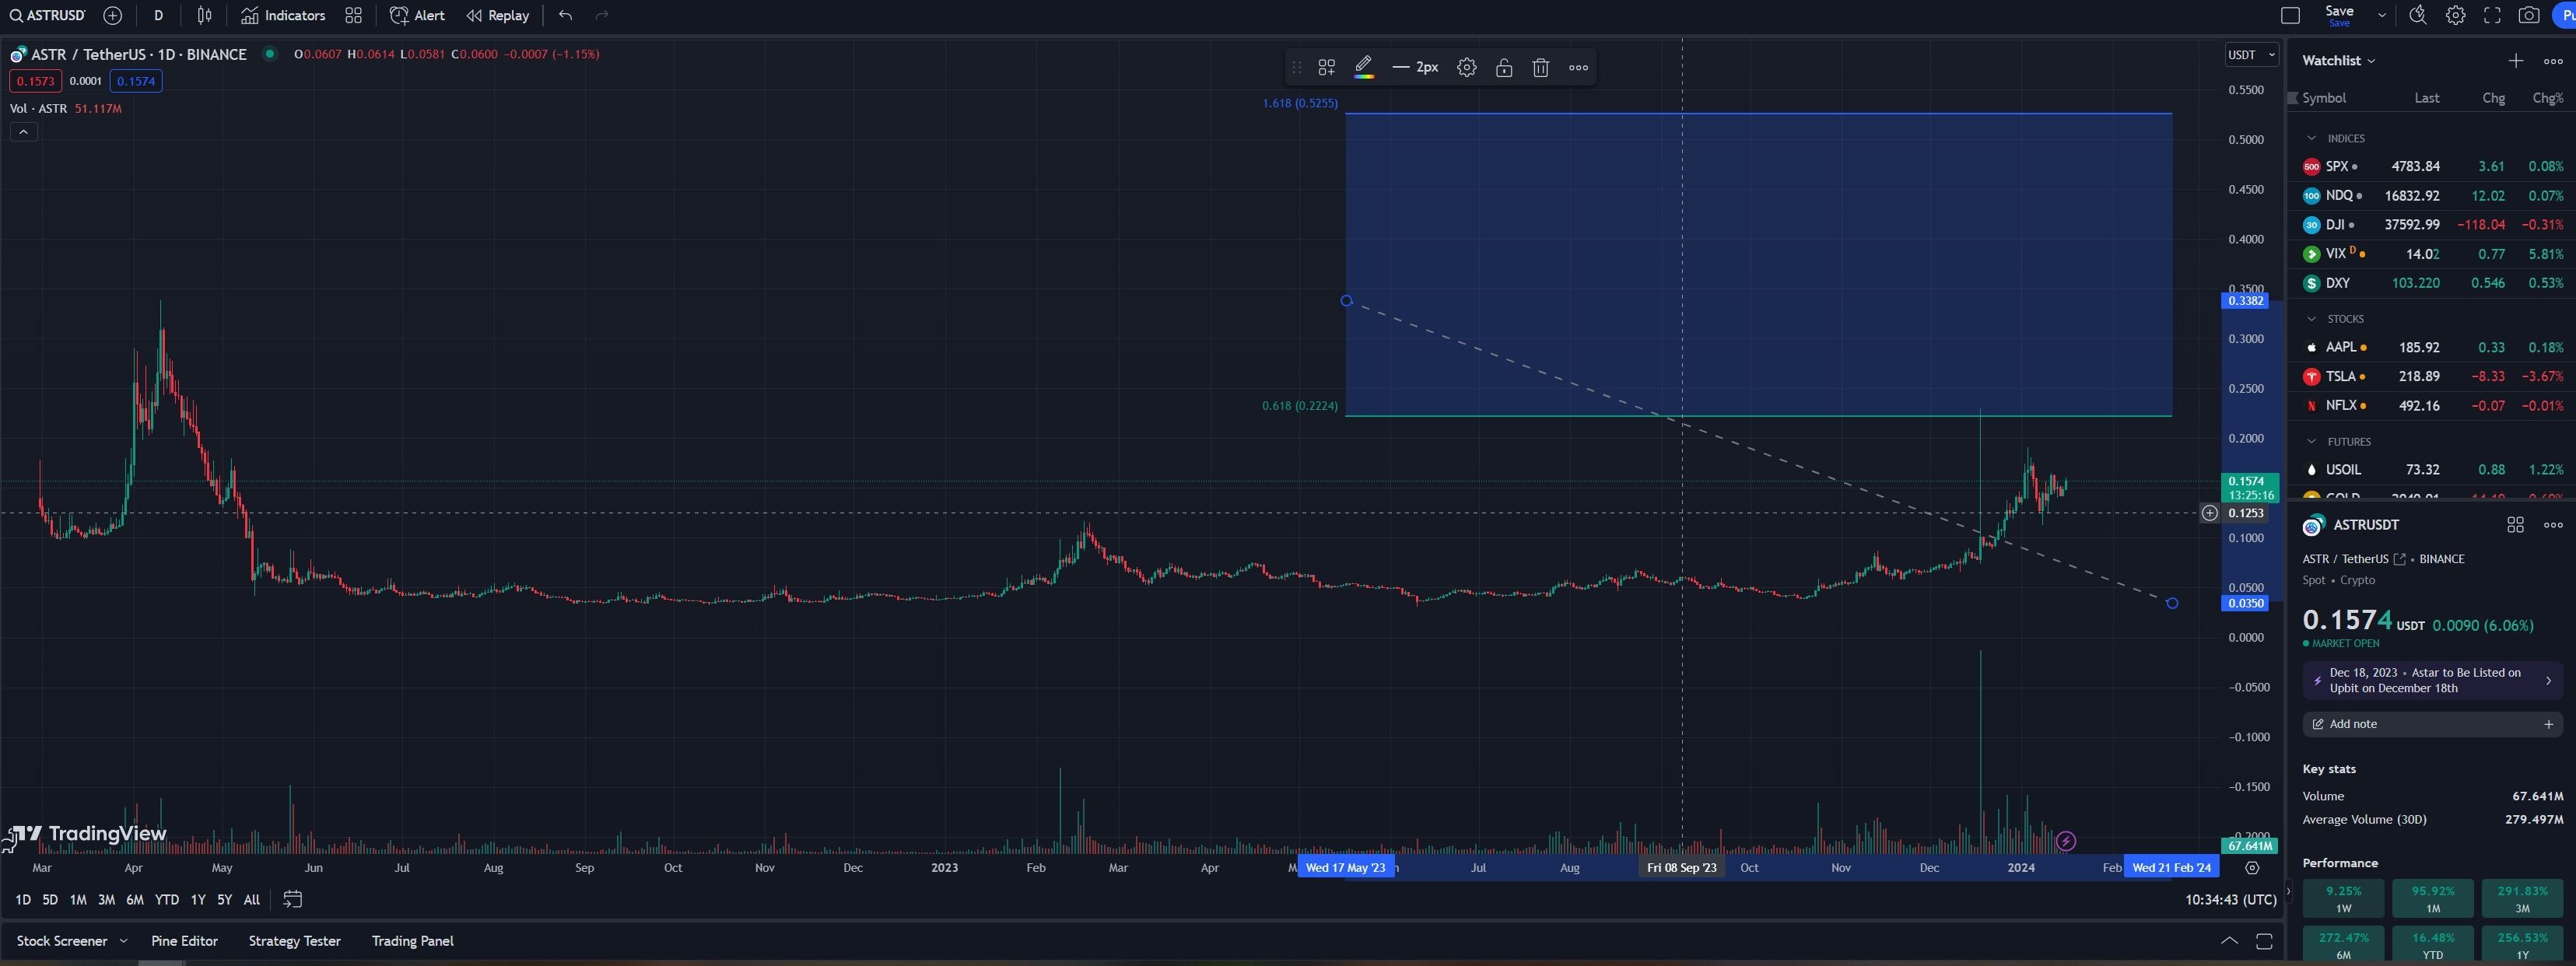The width and height of the screenshot is (2576, 966).
Task: Start bar Replay mode
Action: coord(497,15)
